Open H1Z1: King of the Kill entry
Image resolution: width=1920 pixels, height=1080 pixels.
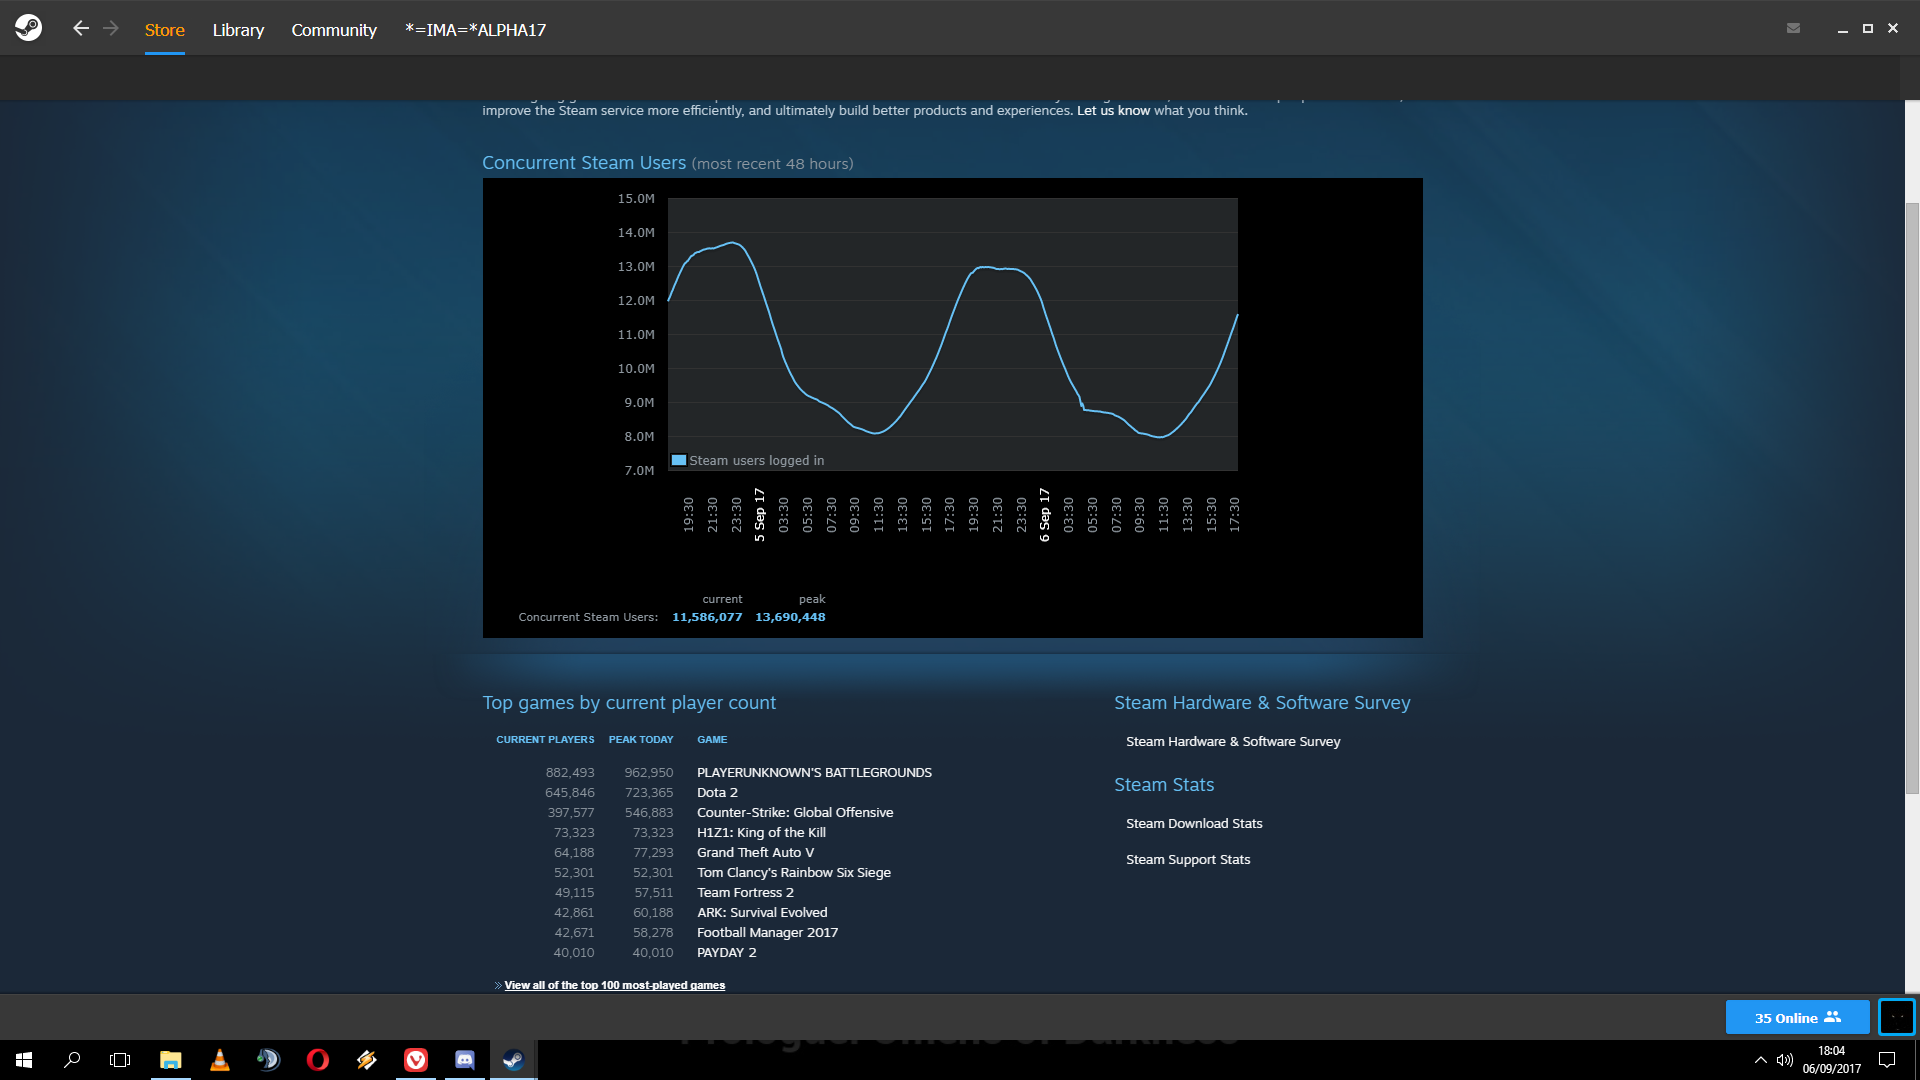pos(761,832)
